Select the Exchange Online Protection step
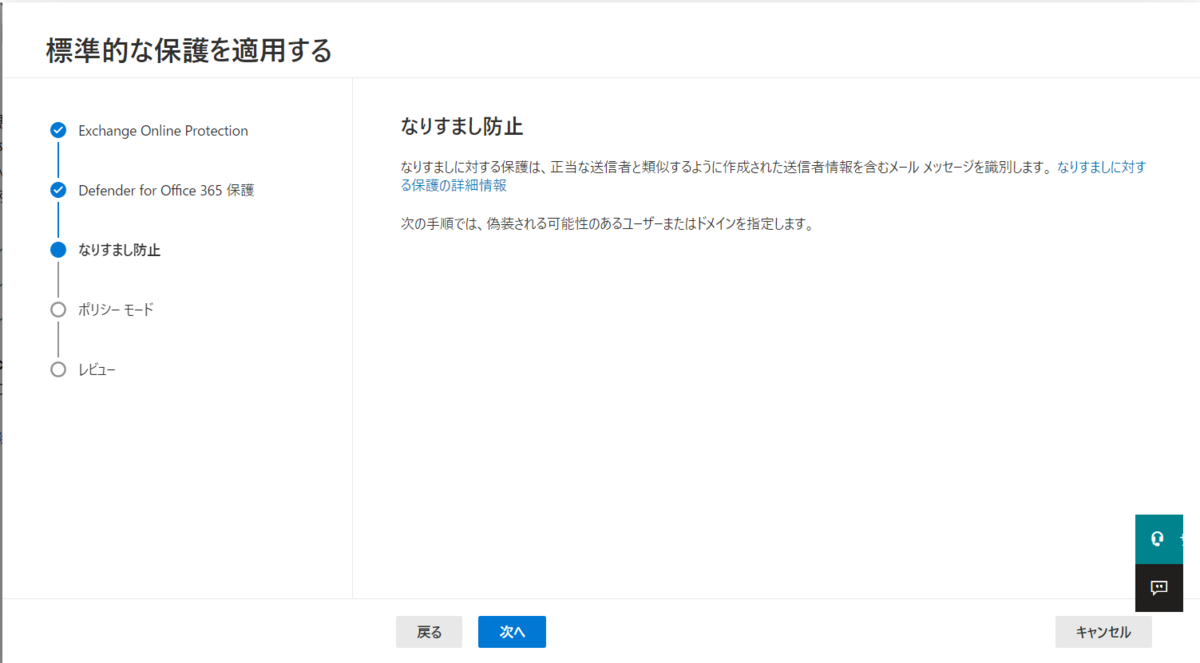 click(163, 131)
